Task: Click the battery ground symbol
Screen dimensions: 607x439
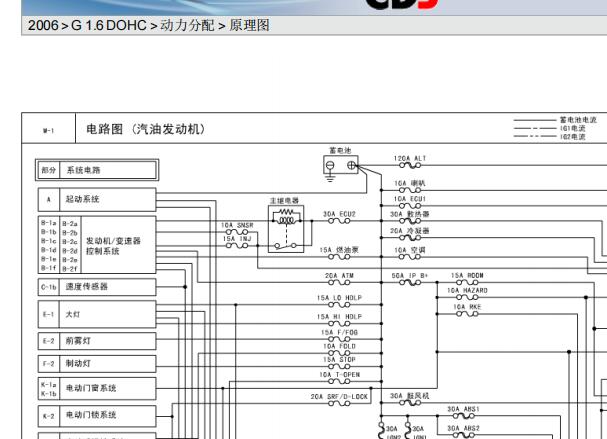Action: pyautogui.click(x=330, y=178)
